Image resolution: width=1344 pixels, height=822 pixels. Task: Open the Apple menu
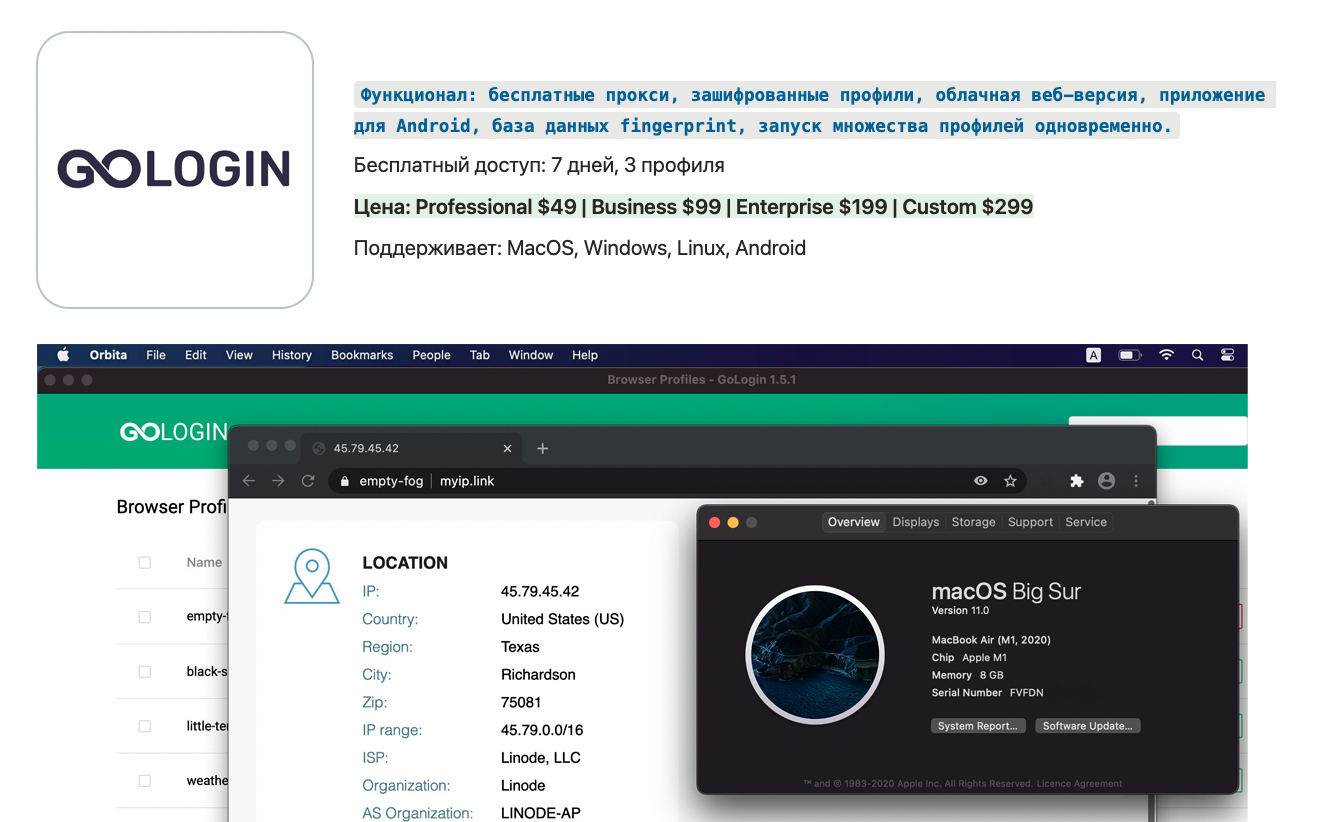[63, 355]
